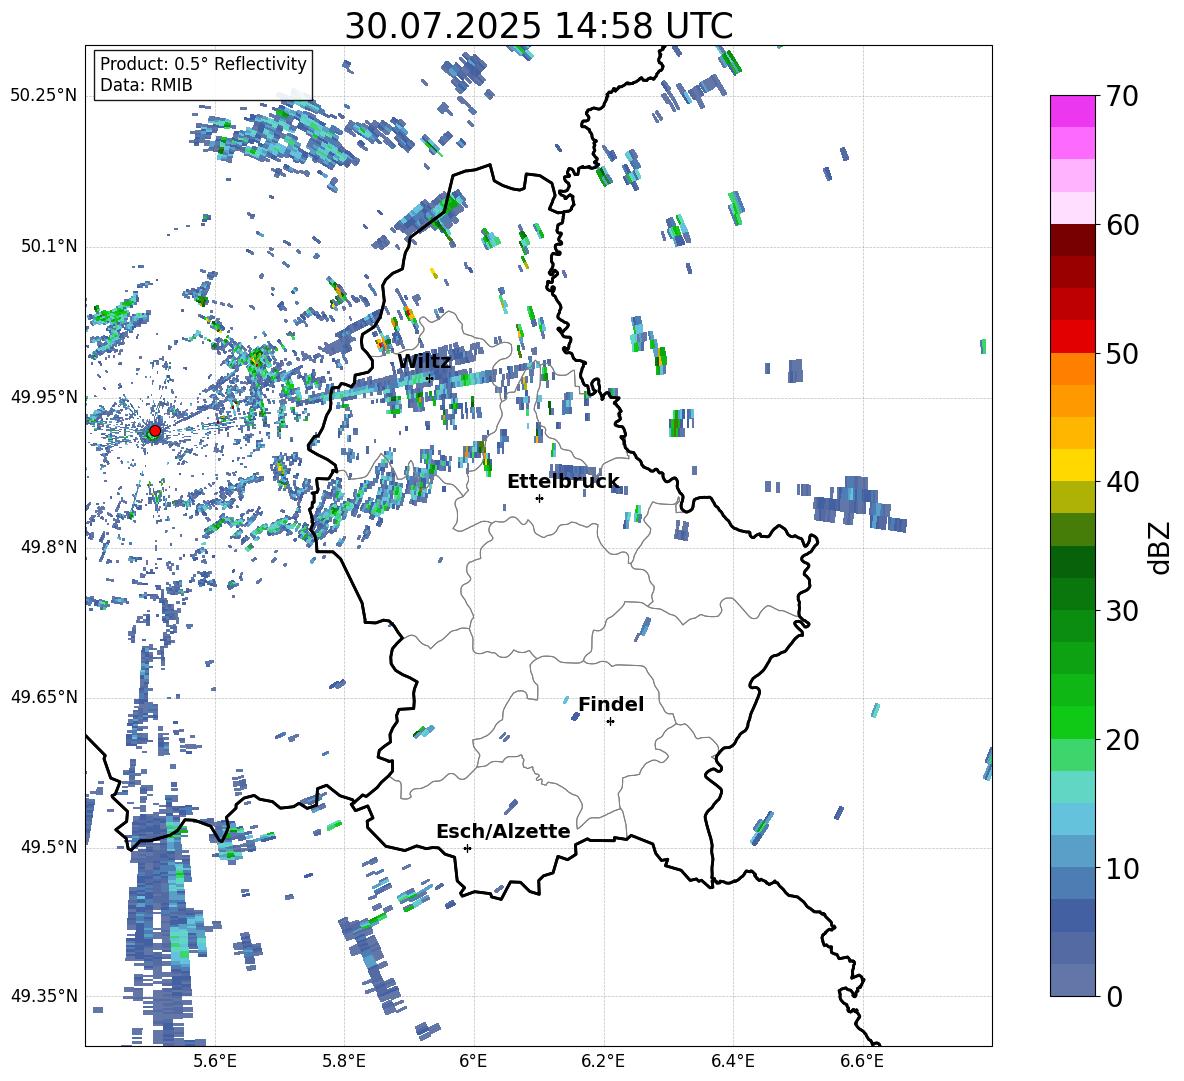
Task: Click the yellow colorbar swatch near 40
Action: click(x=1072, y=465)
